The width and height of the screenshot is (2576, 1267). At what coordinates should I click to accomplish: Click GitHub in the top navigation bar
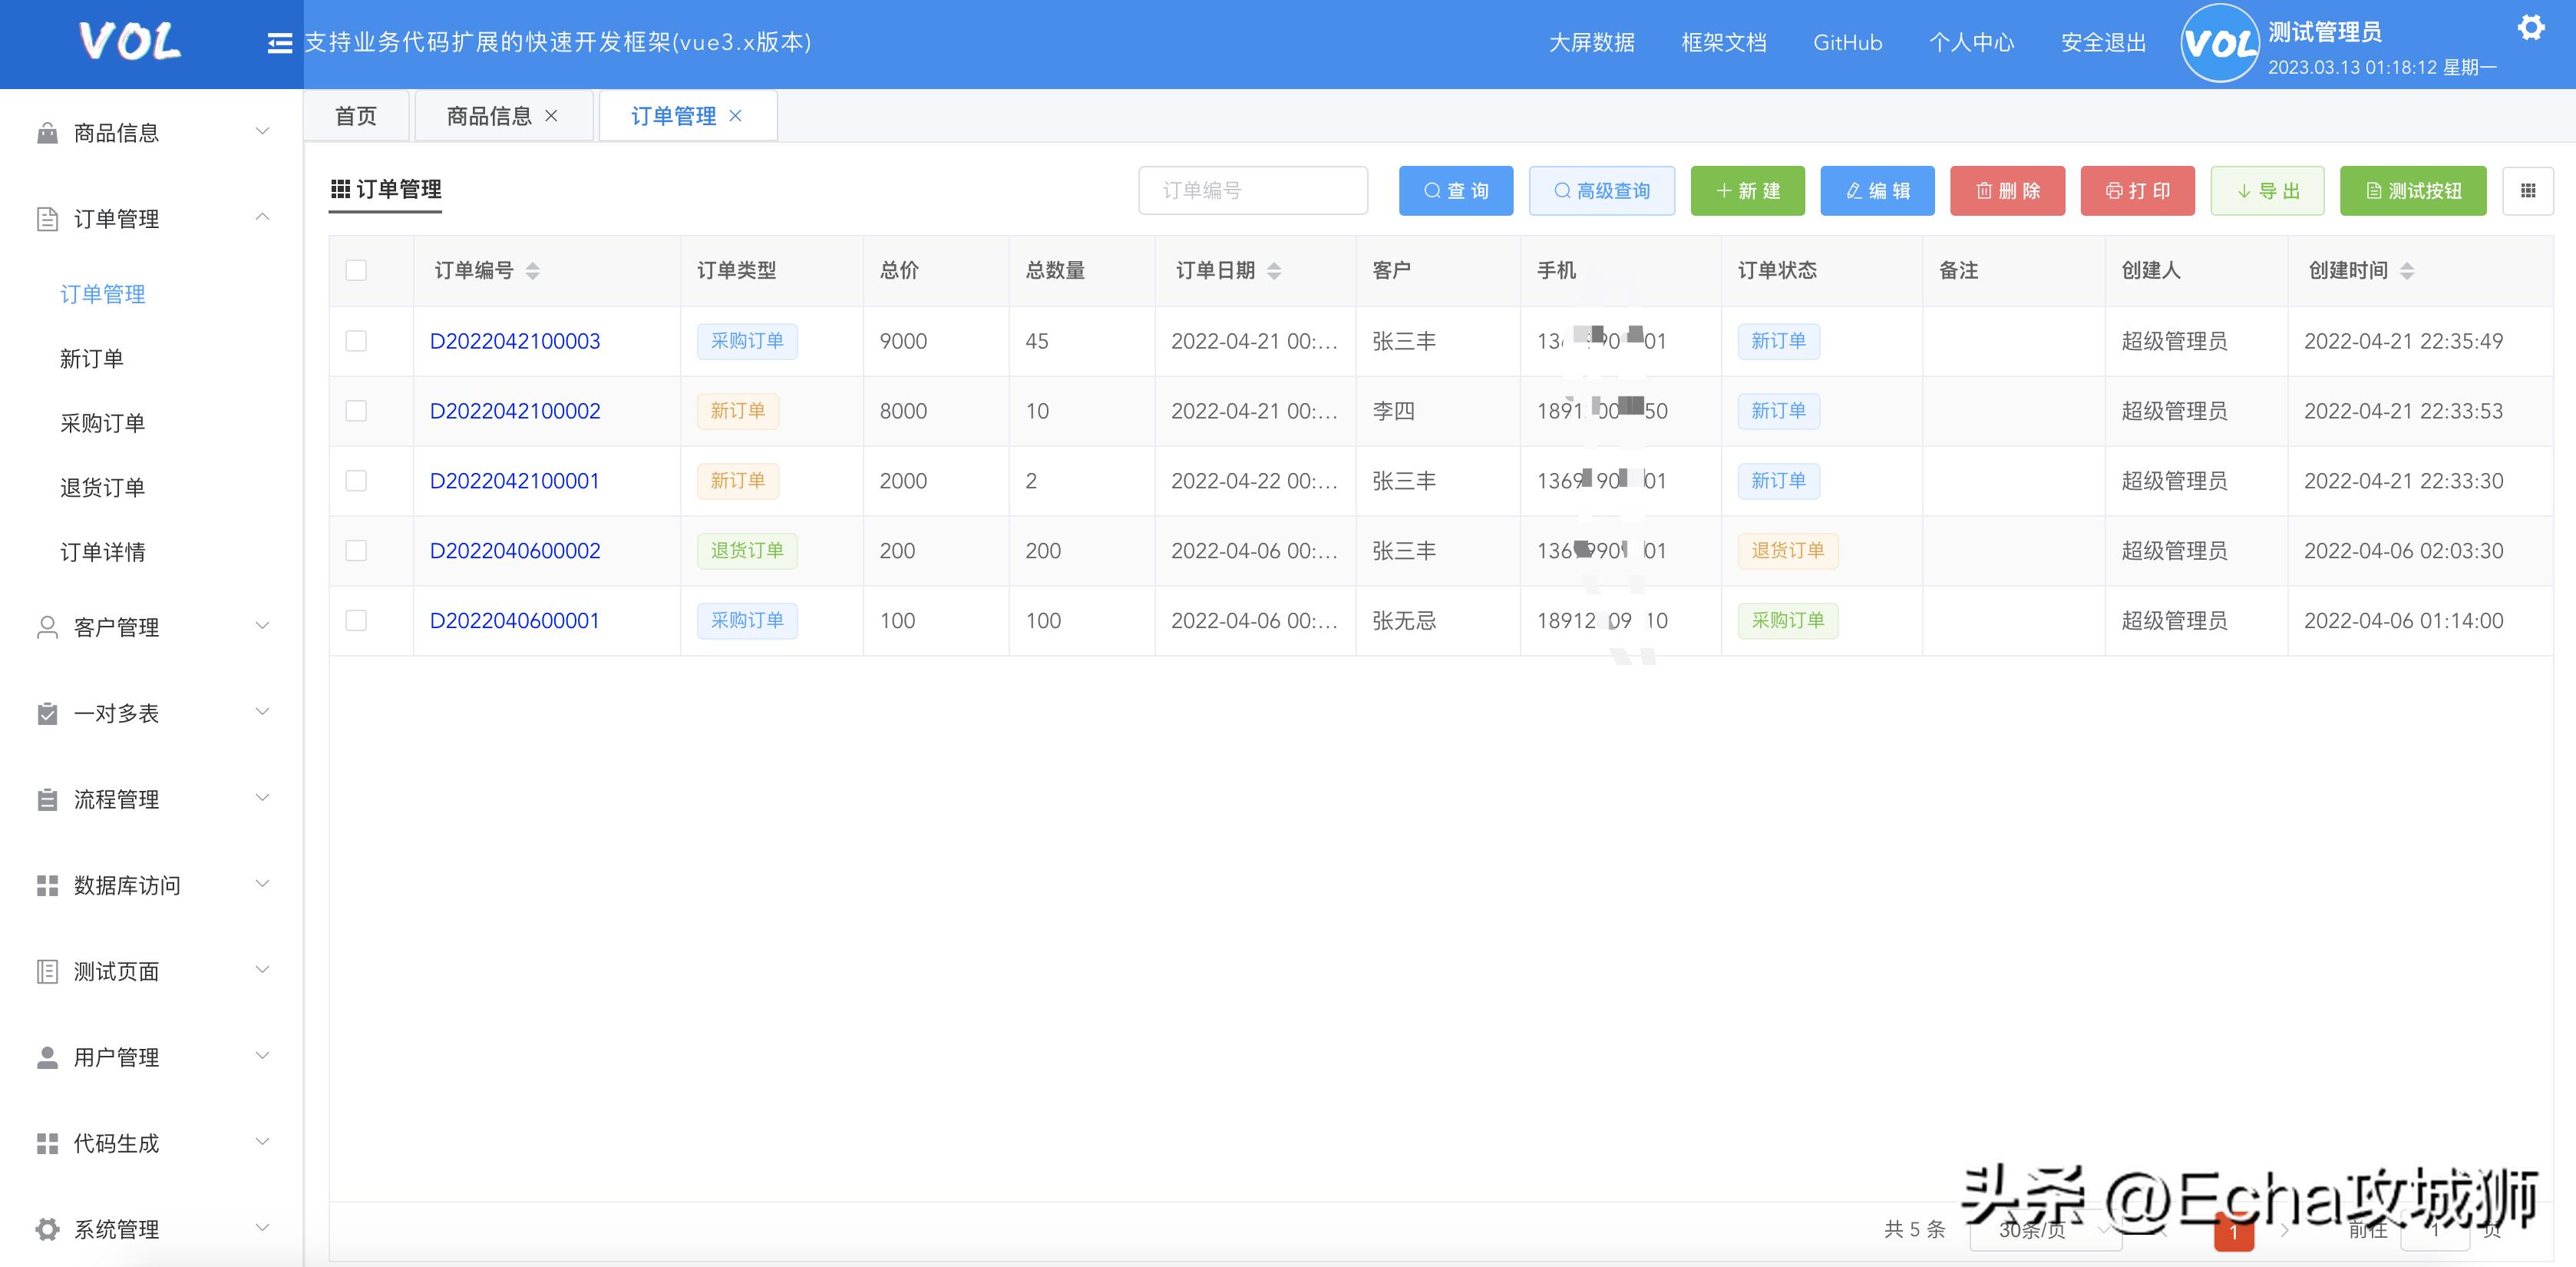click(1847, 43)
